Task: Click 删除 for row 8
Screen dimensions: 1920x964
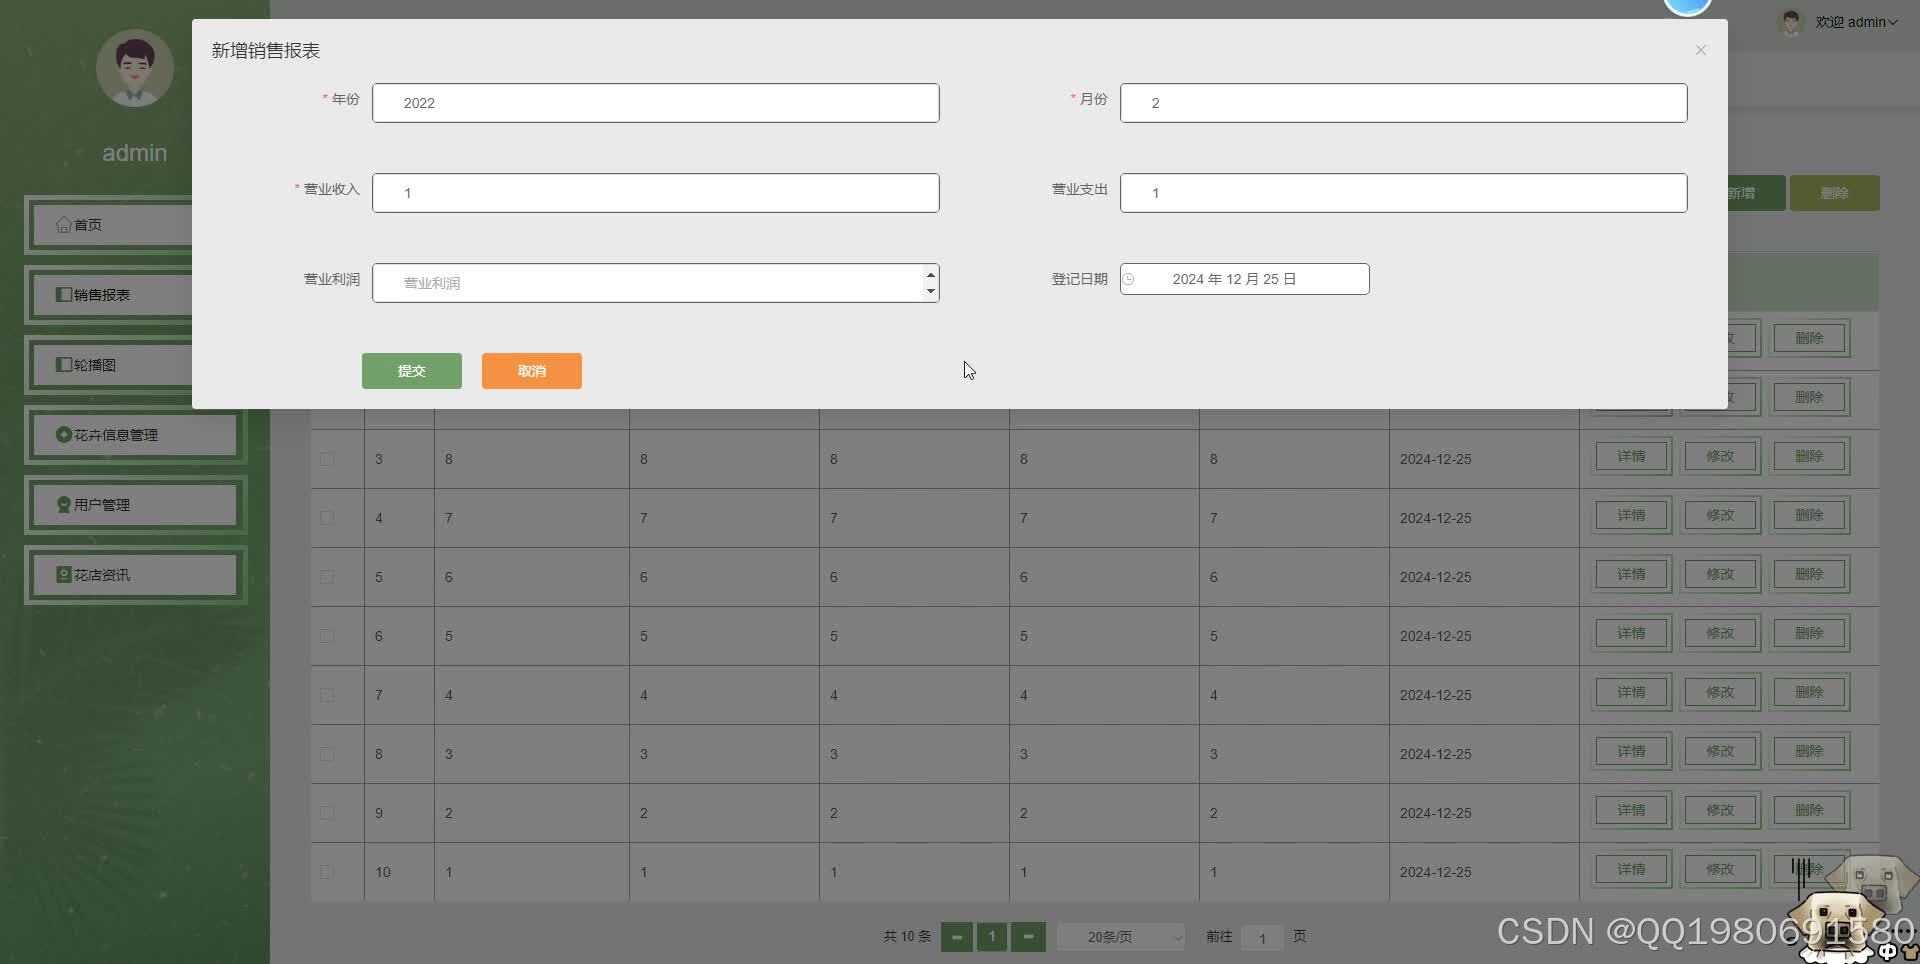Action: pos(1809,751)
